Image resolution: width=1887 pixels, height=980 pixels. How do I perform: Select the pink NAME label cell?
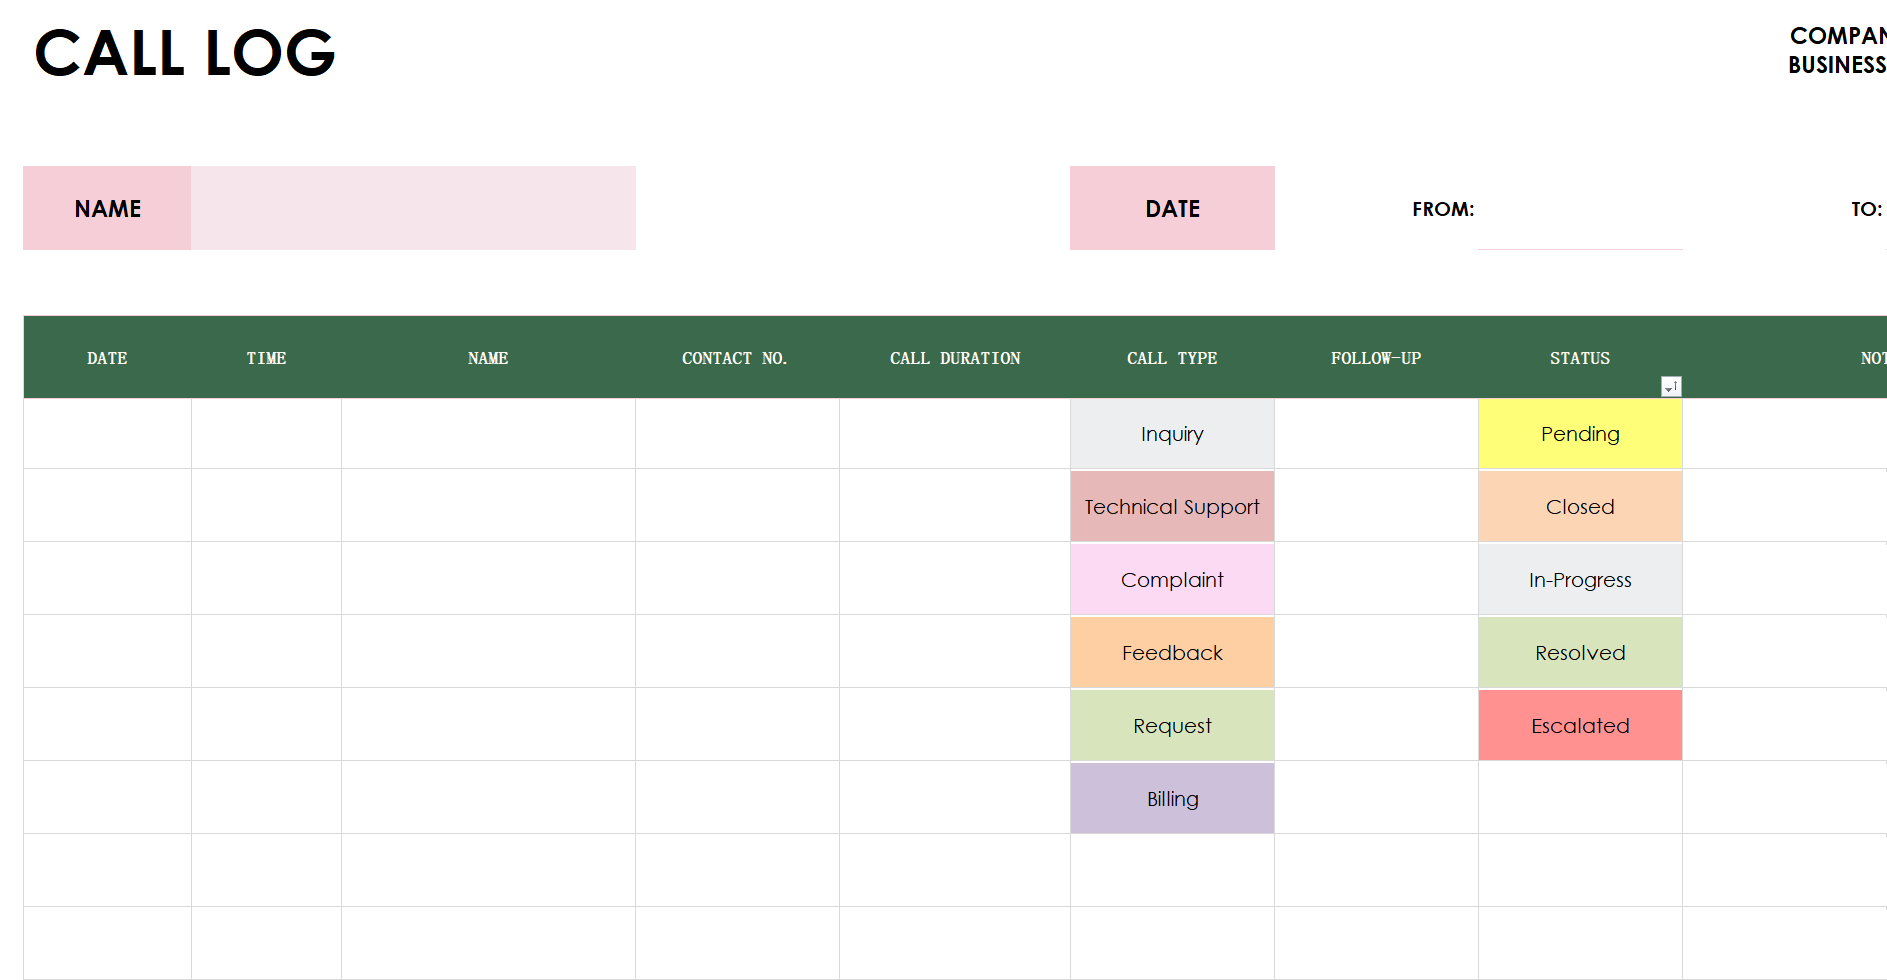[107, 208]
